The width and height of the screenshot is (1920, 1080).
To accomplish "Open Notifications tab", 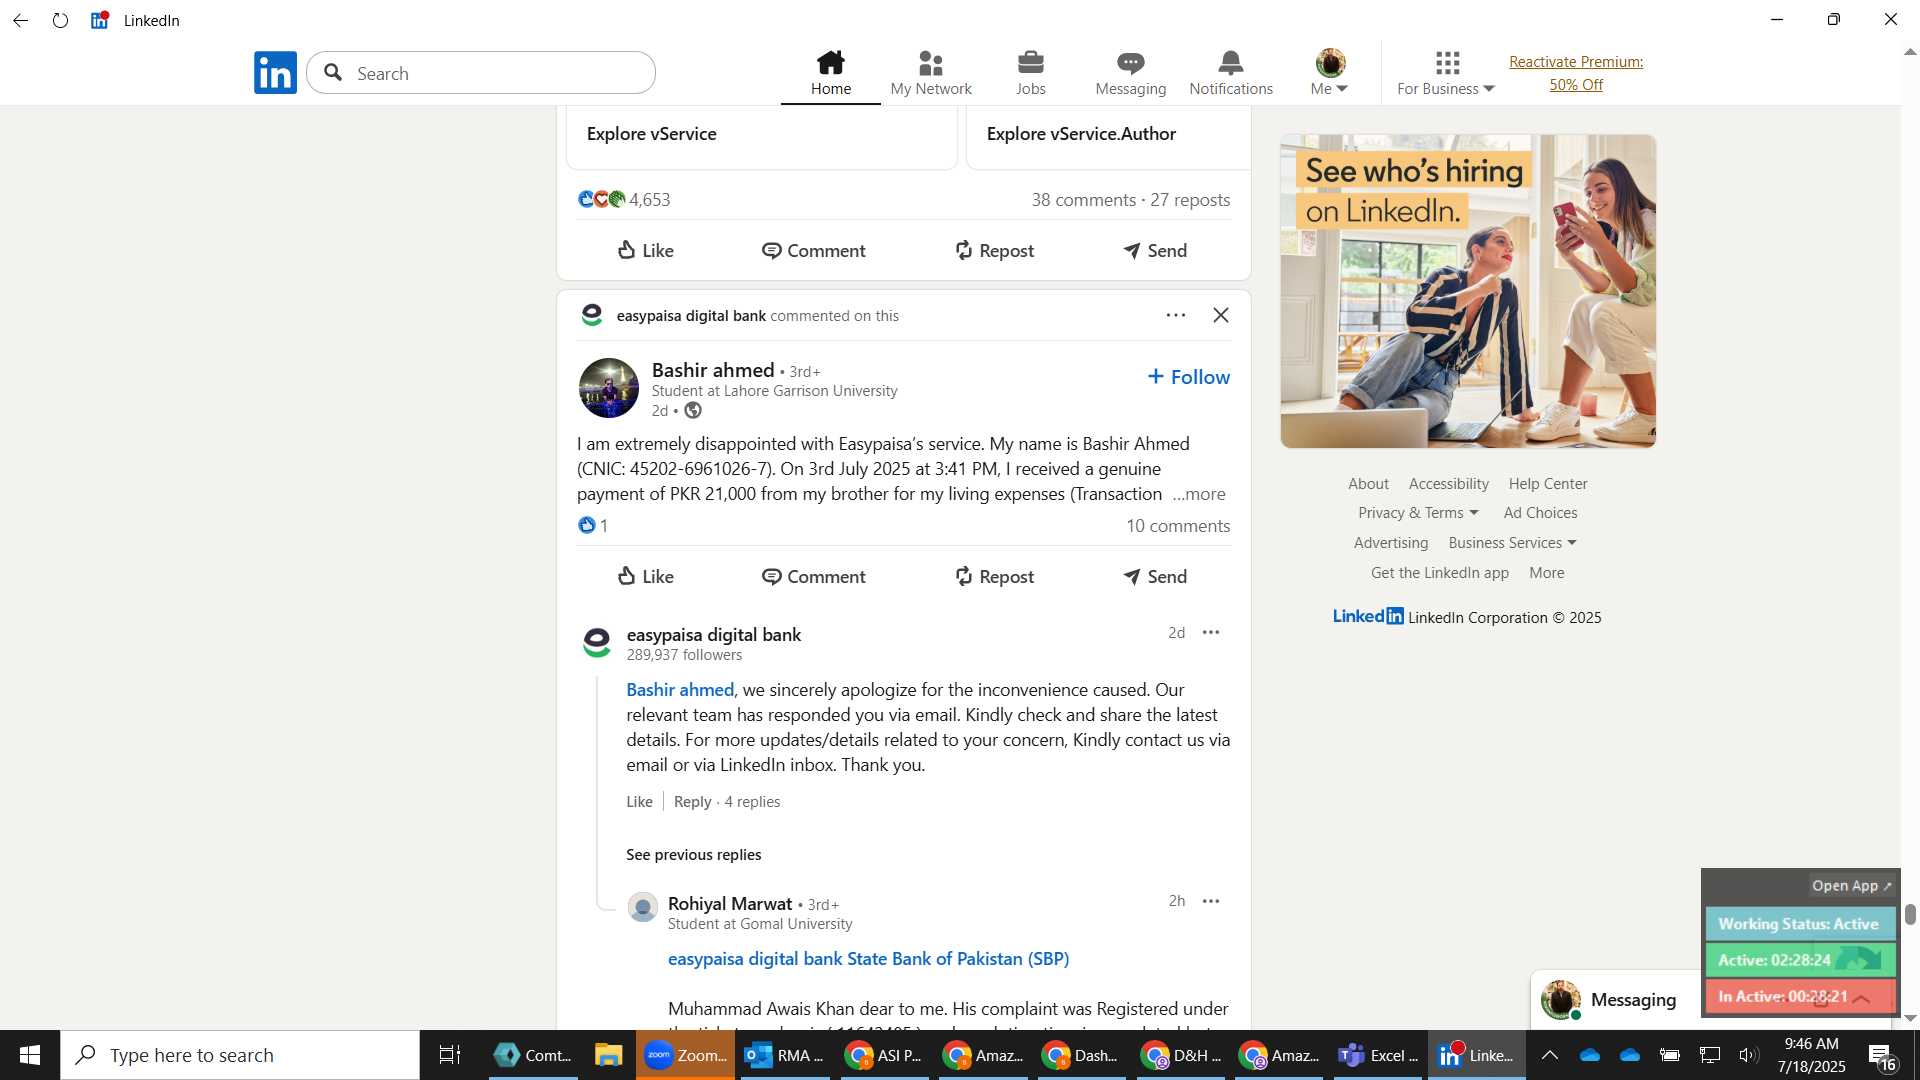I will tap(1231, 73).
